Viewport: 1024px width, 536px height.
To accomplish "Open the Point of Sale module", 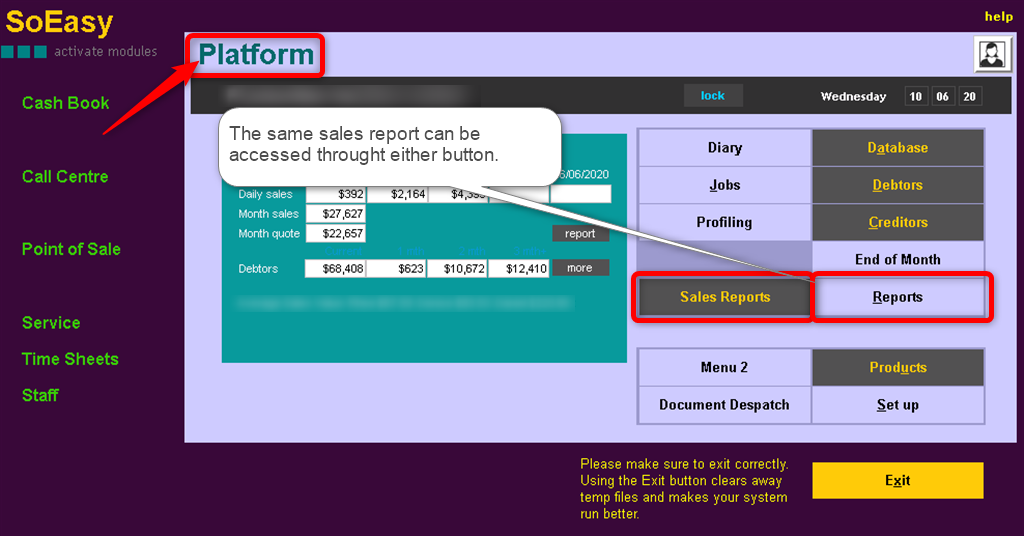I will [x=71, y=249].
